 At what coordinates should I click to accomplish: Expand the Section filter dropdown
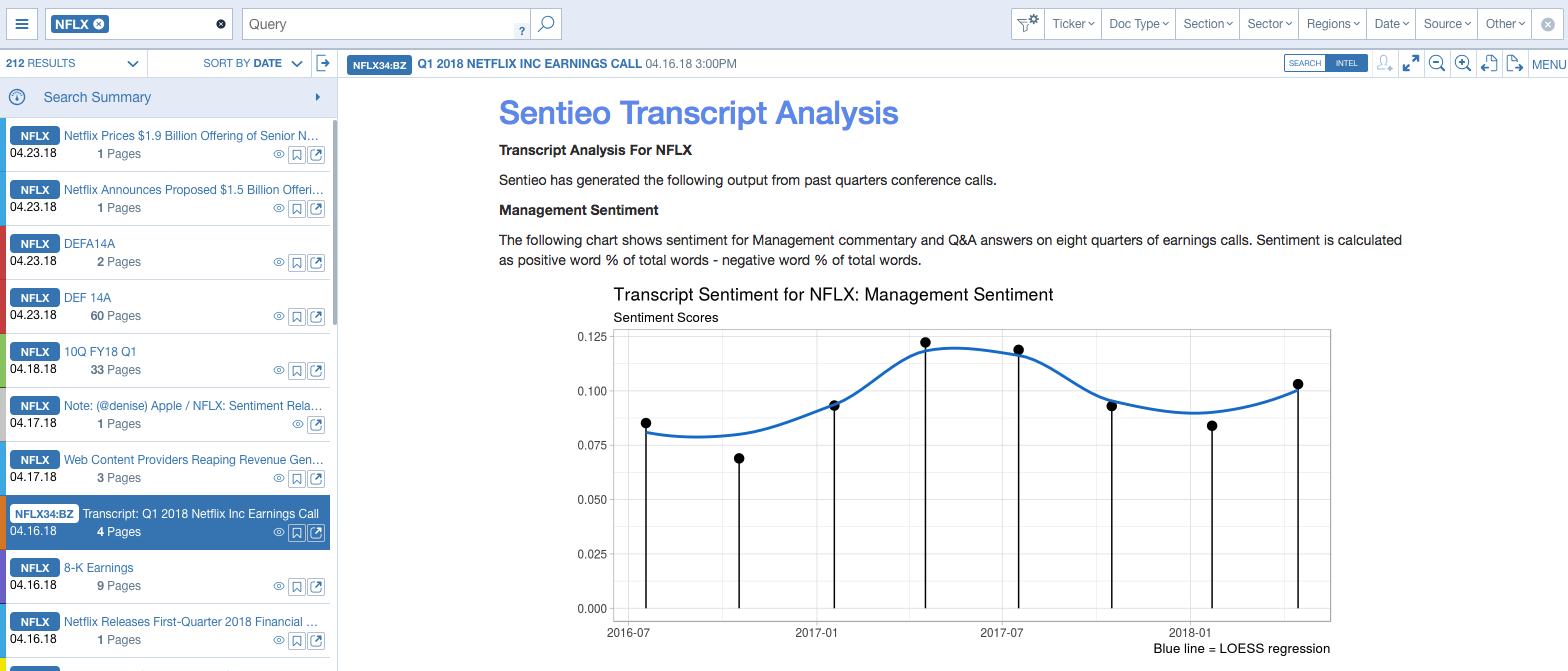pos(1208,24)
